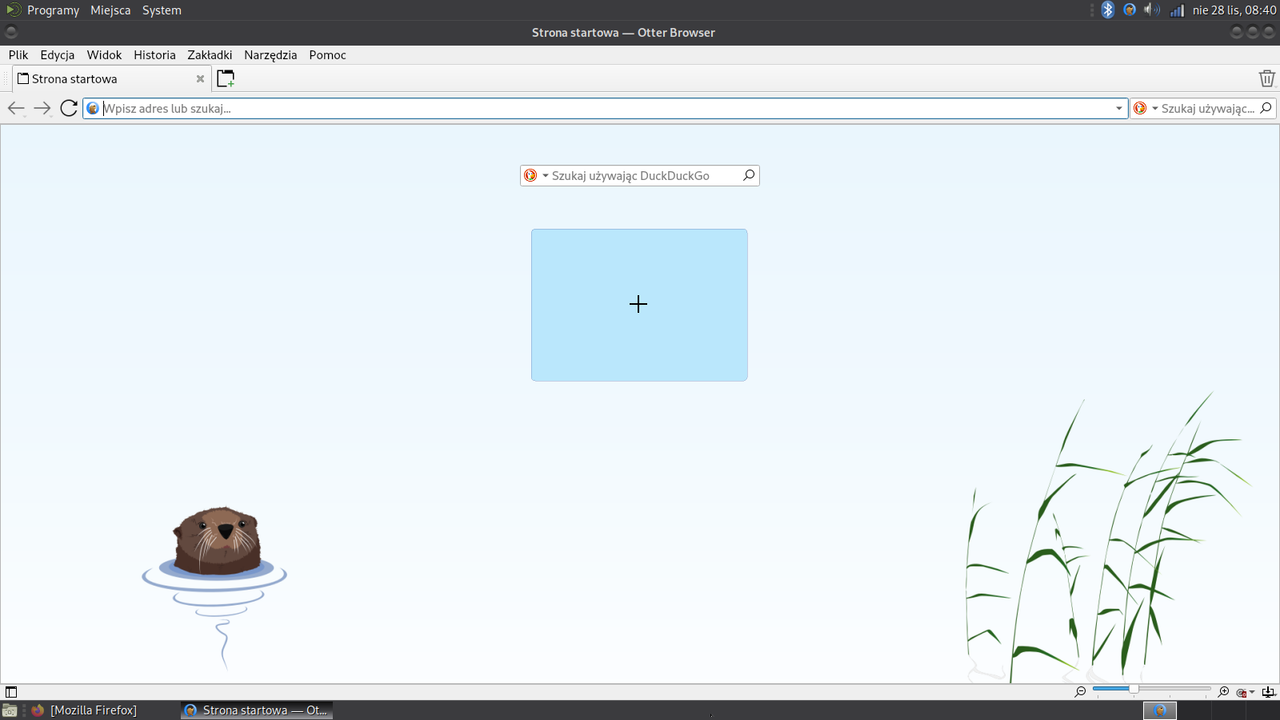Open the Plik menu

18,55
